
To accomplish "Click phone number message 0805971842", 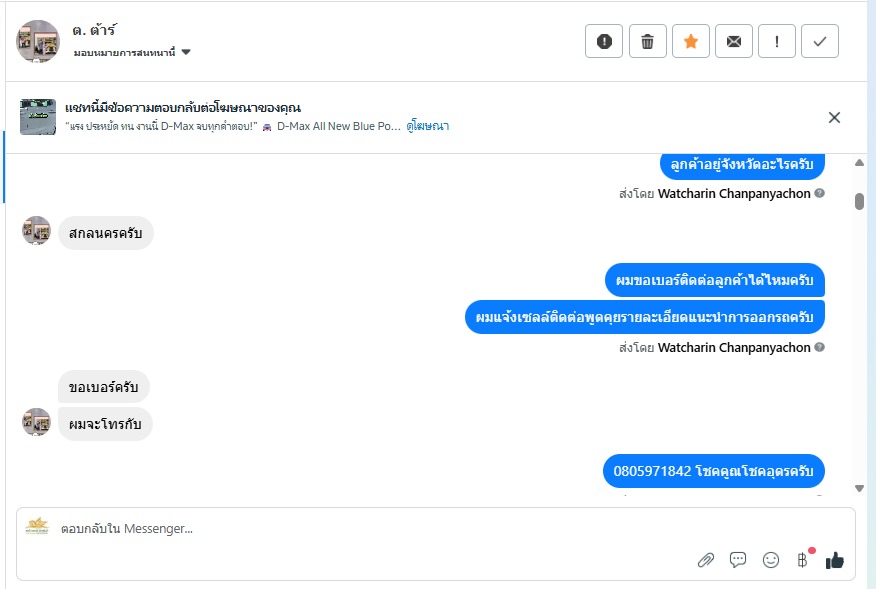I will click(714, 470).
